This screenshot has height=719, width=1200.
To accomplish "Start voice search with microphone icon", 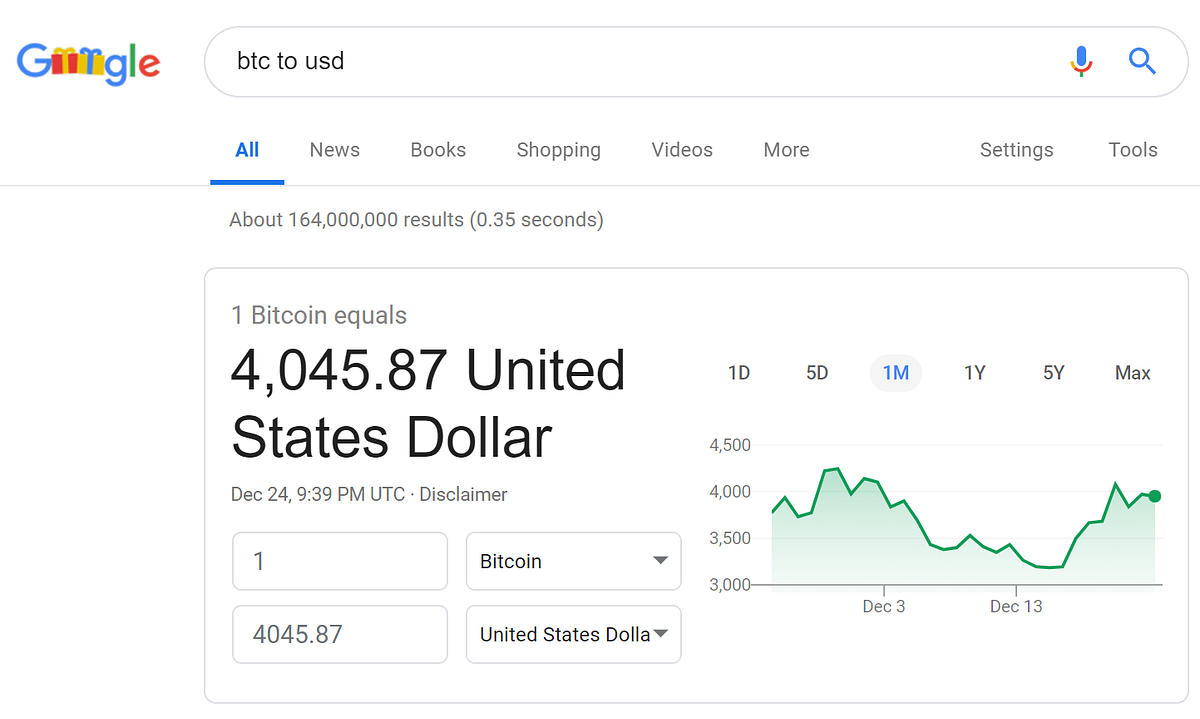I will click(1081, 62).
